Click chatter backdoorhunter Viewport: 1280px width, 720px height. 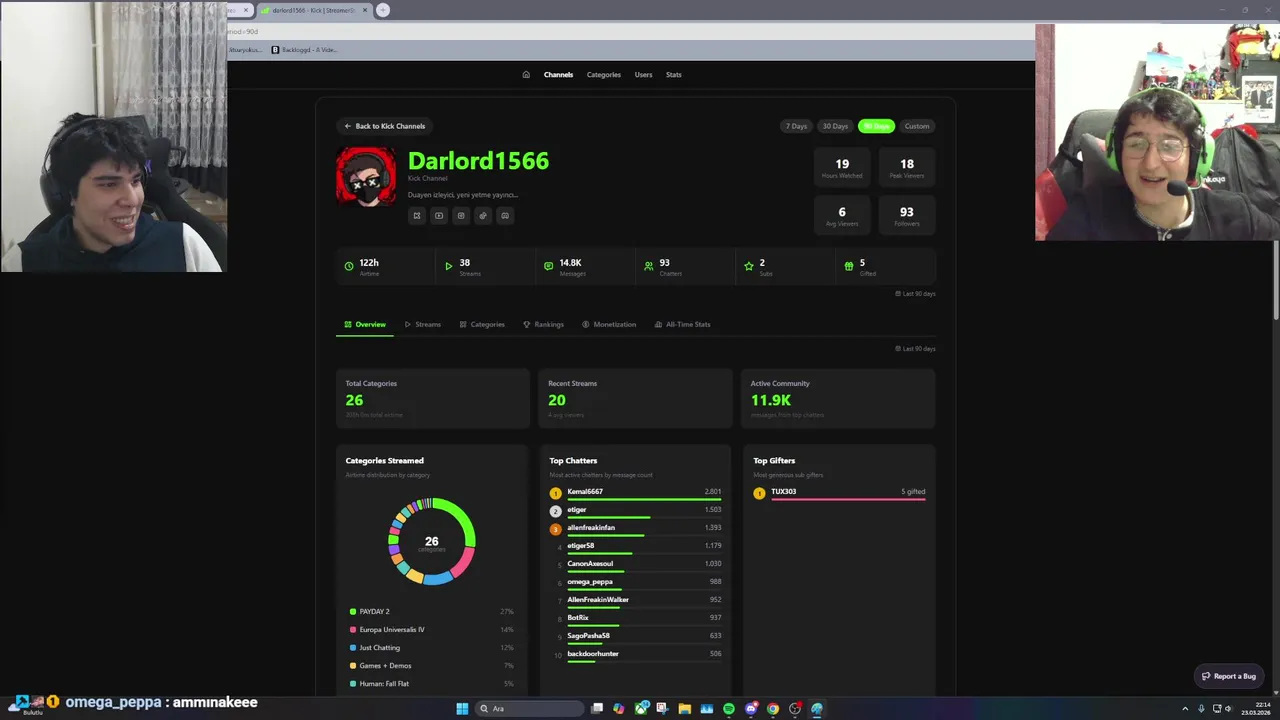point(593,653)
